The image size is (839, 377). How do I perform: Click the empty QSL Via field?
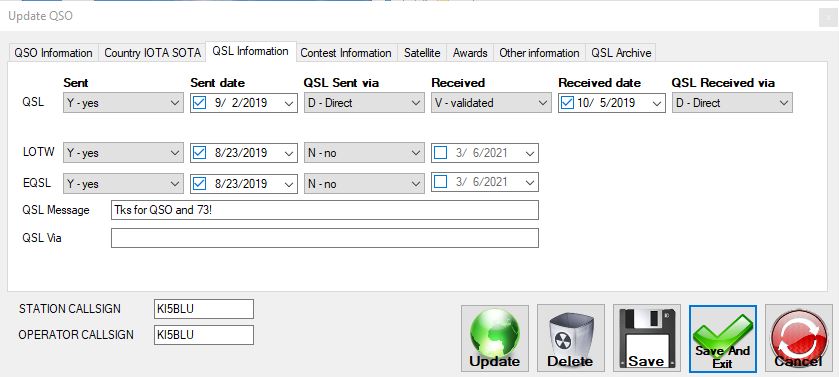pos(325,238)
